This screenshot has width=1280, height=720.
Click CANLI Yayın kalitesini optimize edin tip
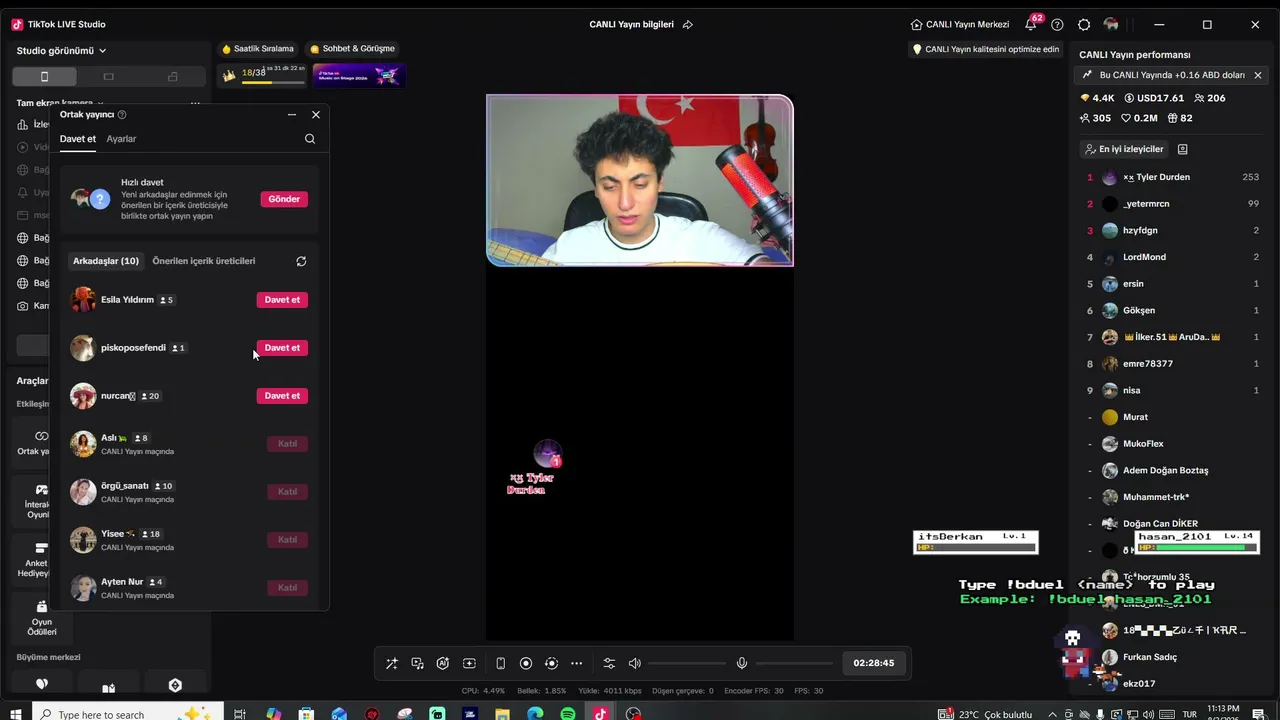click(x=986, y=49)
